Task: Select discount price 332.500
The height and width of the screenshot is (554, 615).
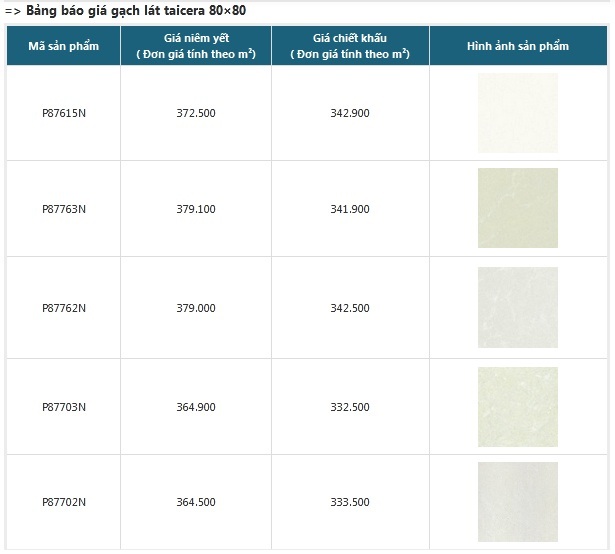Action: coord(350,407)
